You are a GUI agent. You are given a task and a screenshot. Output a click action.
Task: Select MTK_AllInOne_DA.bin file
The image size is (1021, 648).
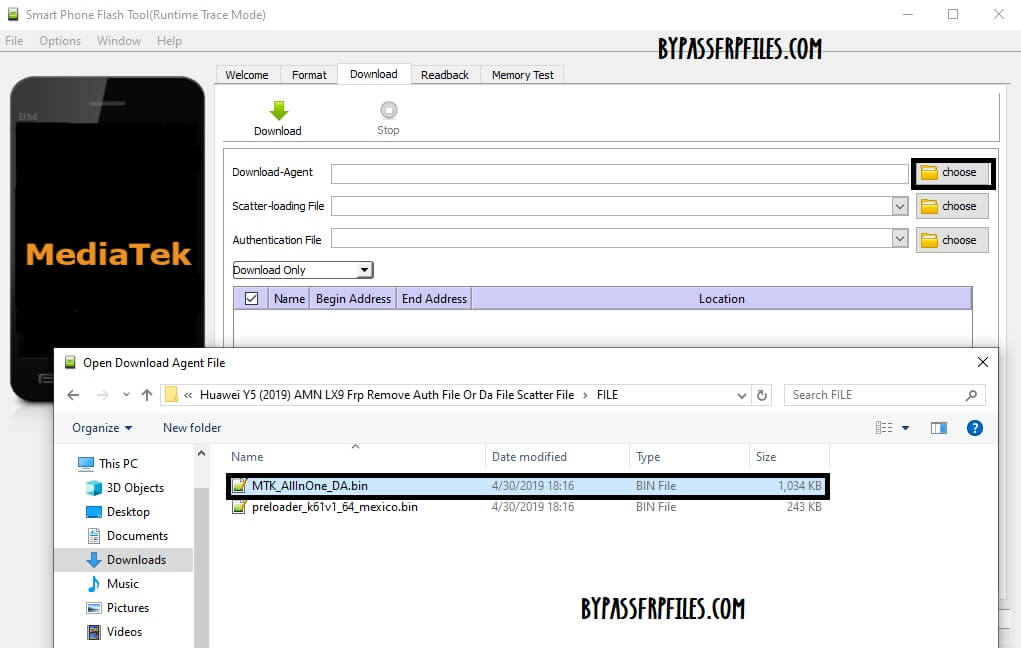(x=310, y=486)
